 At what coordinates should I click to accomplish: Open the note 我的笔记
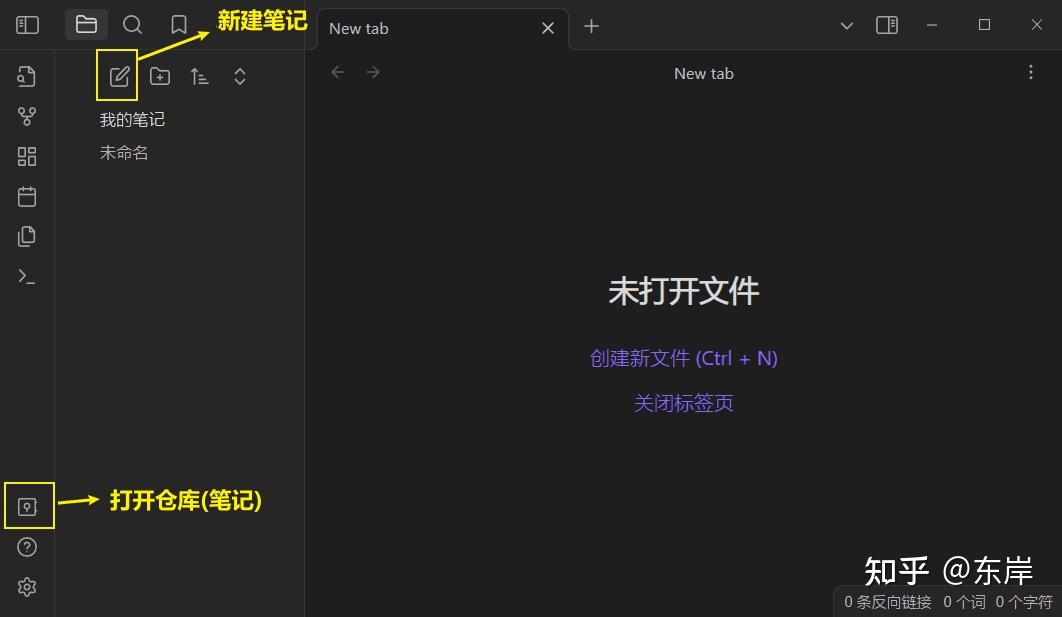tap(131, 119)
